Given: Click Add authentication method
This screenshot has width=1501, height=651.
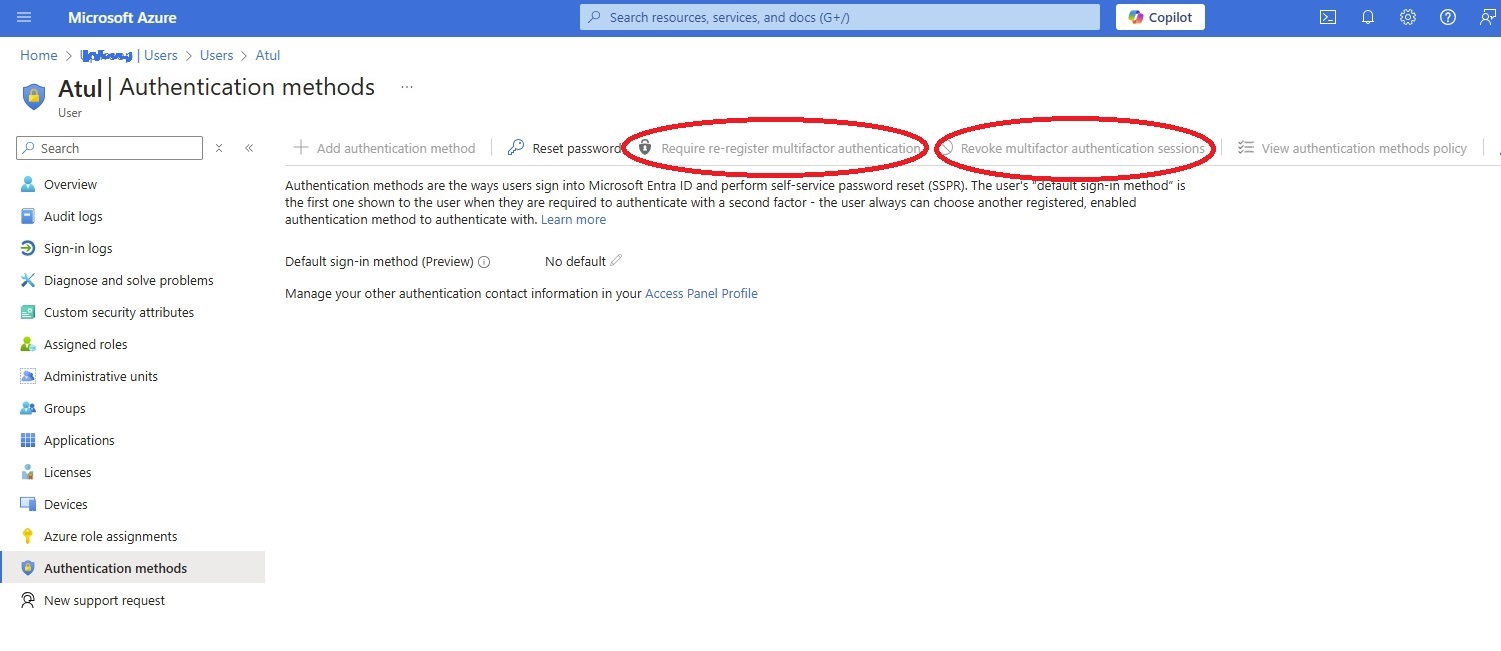Looking at the screenshot, I should click(384, 148).
